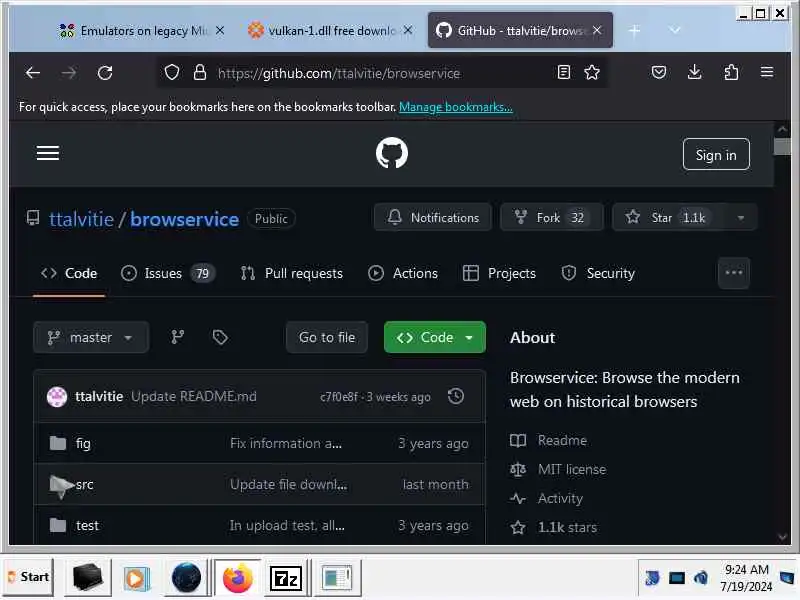The image size is (800, 600).
Task: Expand the master branch dropdown
Action: [x=91, y=337]
